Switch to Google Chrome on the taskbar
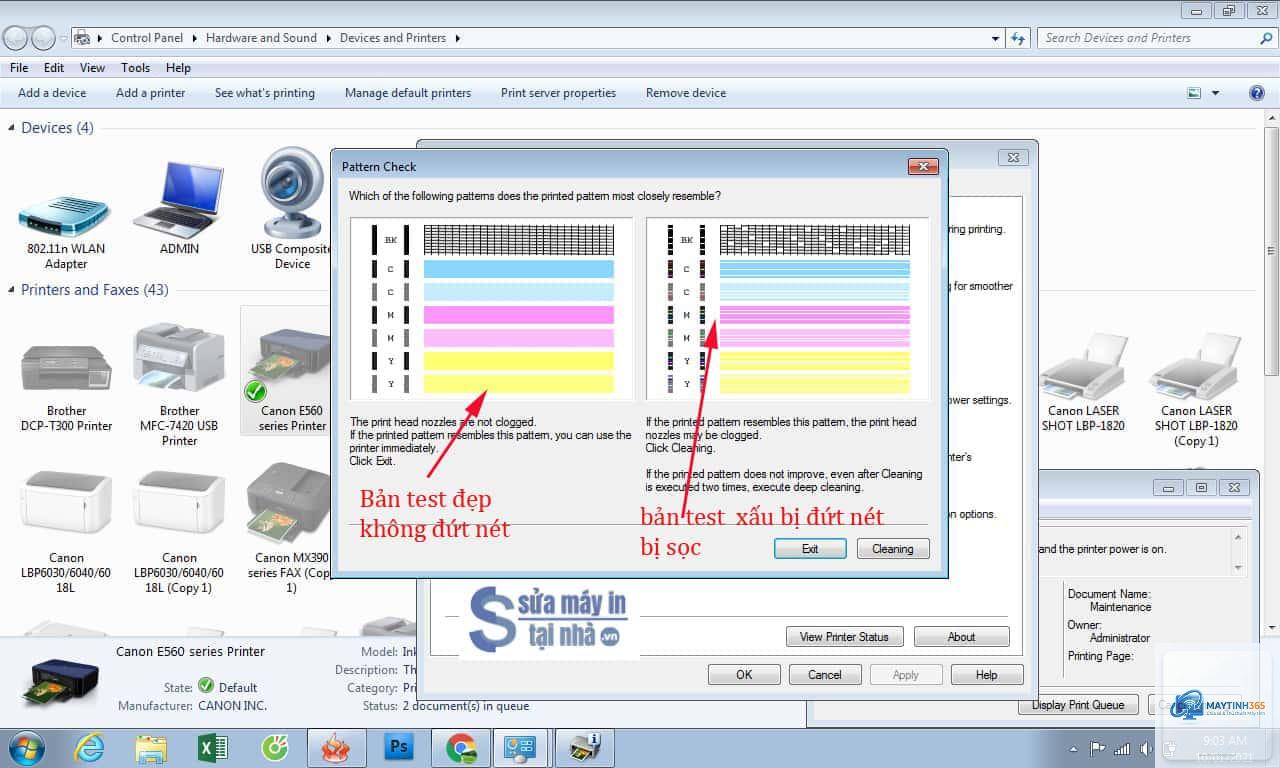1280x768 pixels. point(461,748)
